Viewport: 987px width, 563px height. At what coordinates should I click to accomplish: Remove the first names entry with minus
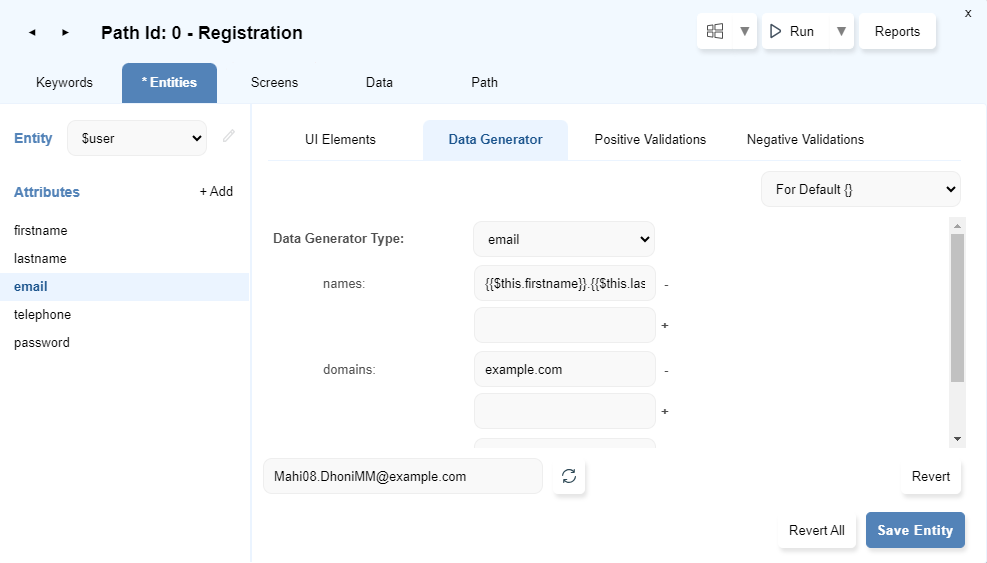coord(666,285)
